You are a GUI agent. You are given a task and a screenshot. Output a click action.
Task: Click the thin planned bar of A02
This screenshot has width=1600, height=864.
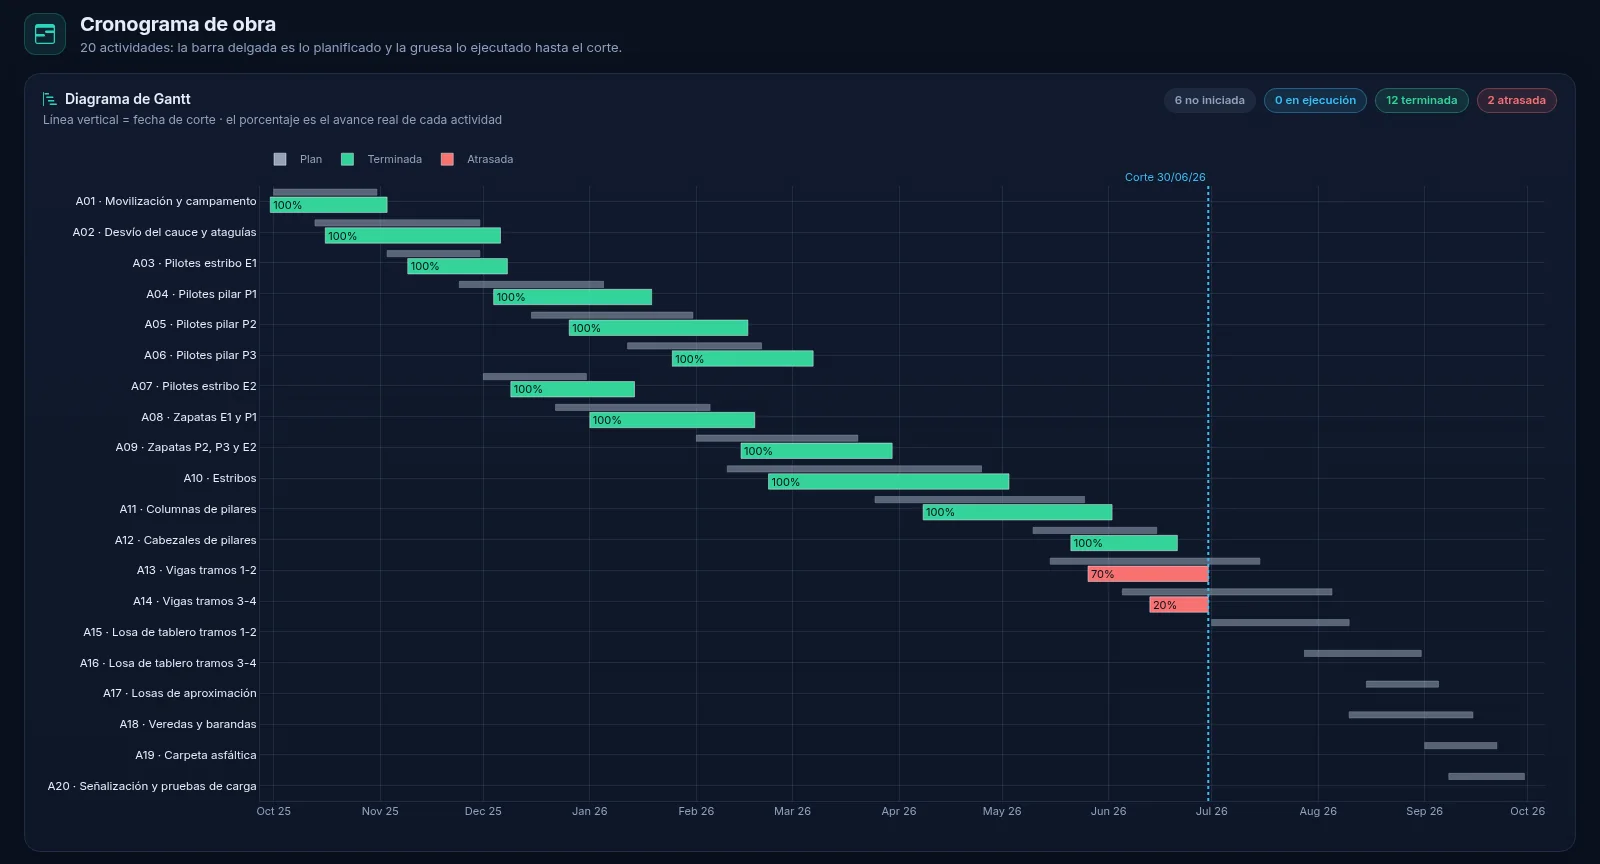[x=397, y=223]
